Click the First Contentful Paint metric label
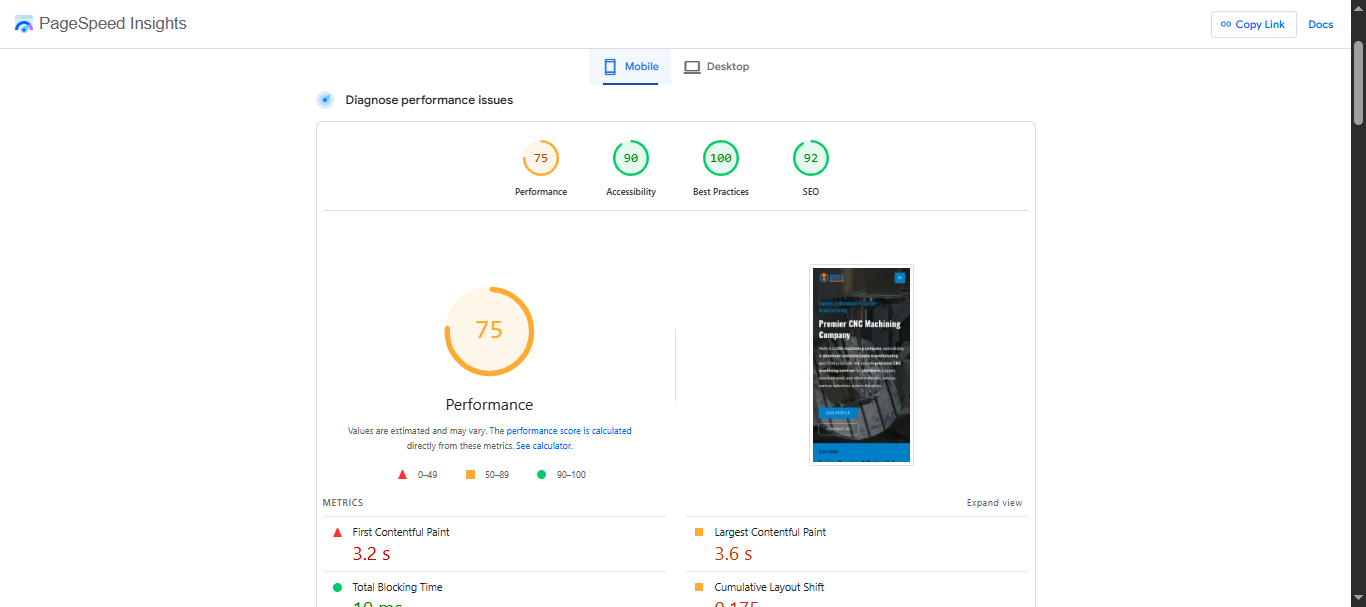 (x=401, y=532)
